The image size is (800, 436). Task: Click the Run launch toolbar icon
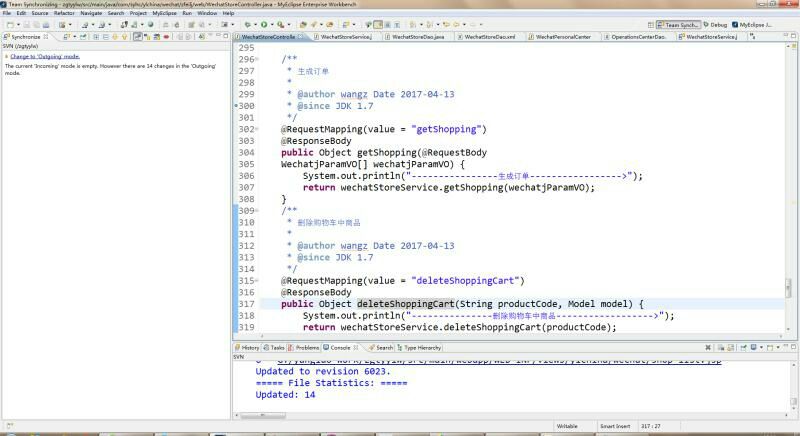(263, 24)
